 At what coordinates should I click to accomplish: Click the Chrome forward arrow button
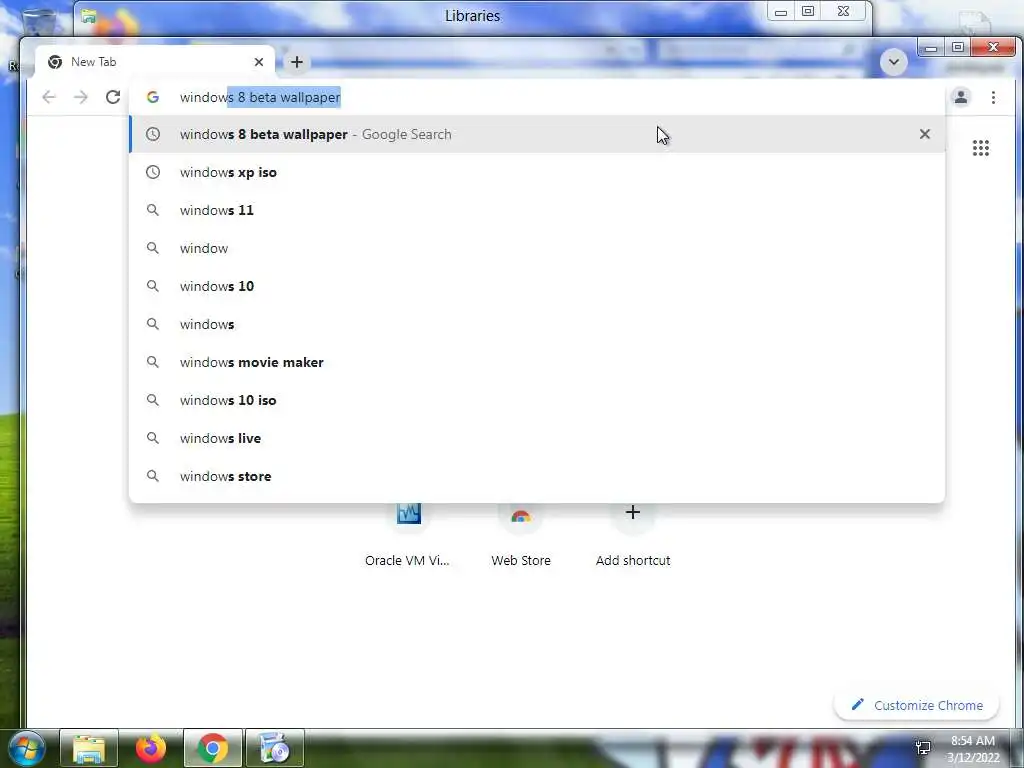pos(80,97)
